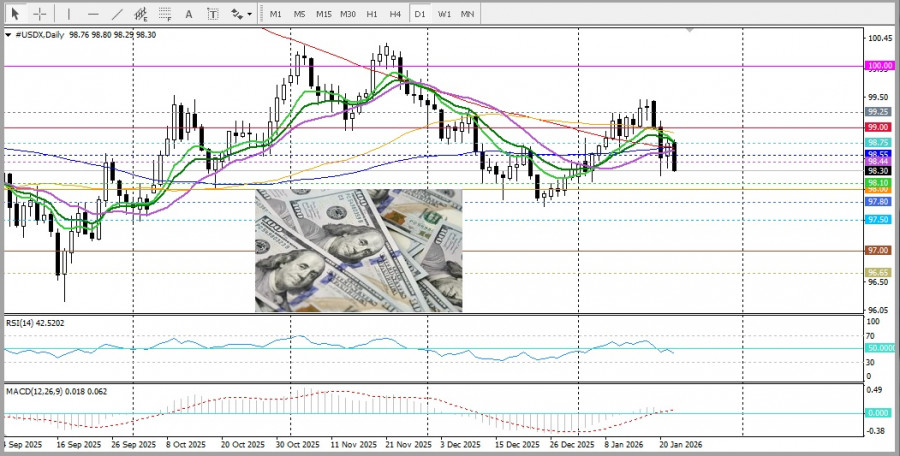Click the 100.45 price scale value
This screenshot has width=900, height=456.
[x=879, y=39]
